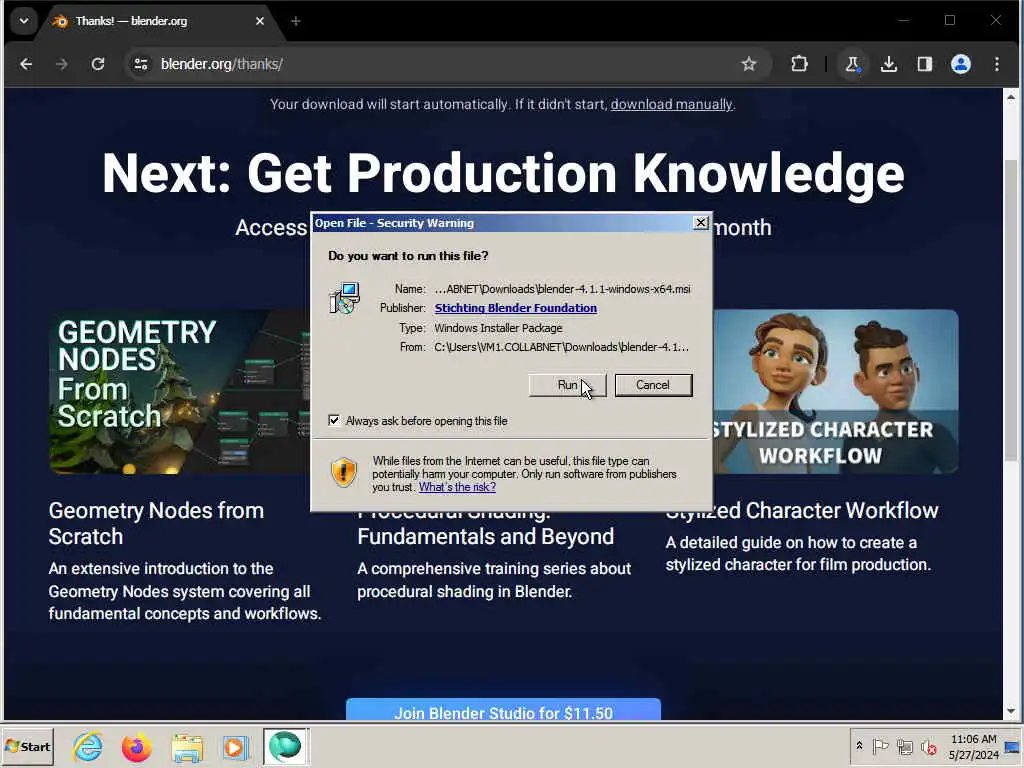Reload the blender.org page
Screen dimensions: 1024x768
pyautogui.click(x=98, y=64)
